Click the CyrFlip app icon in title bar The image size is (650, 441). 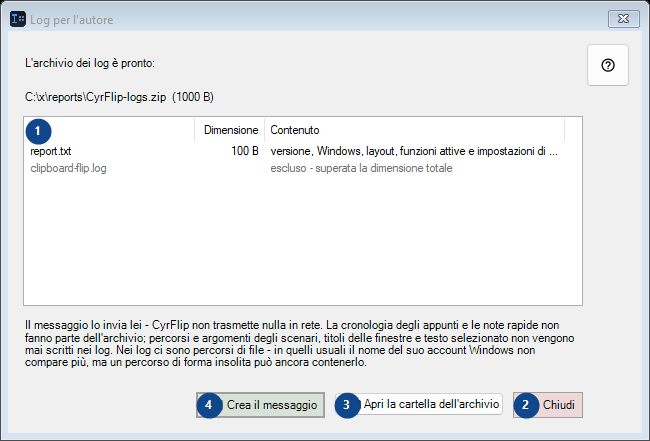[18, 19]
